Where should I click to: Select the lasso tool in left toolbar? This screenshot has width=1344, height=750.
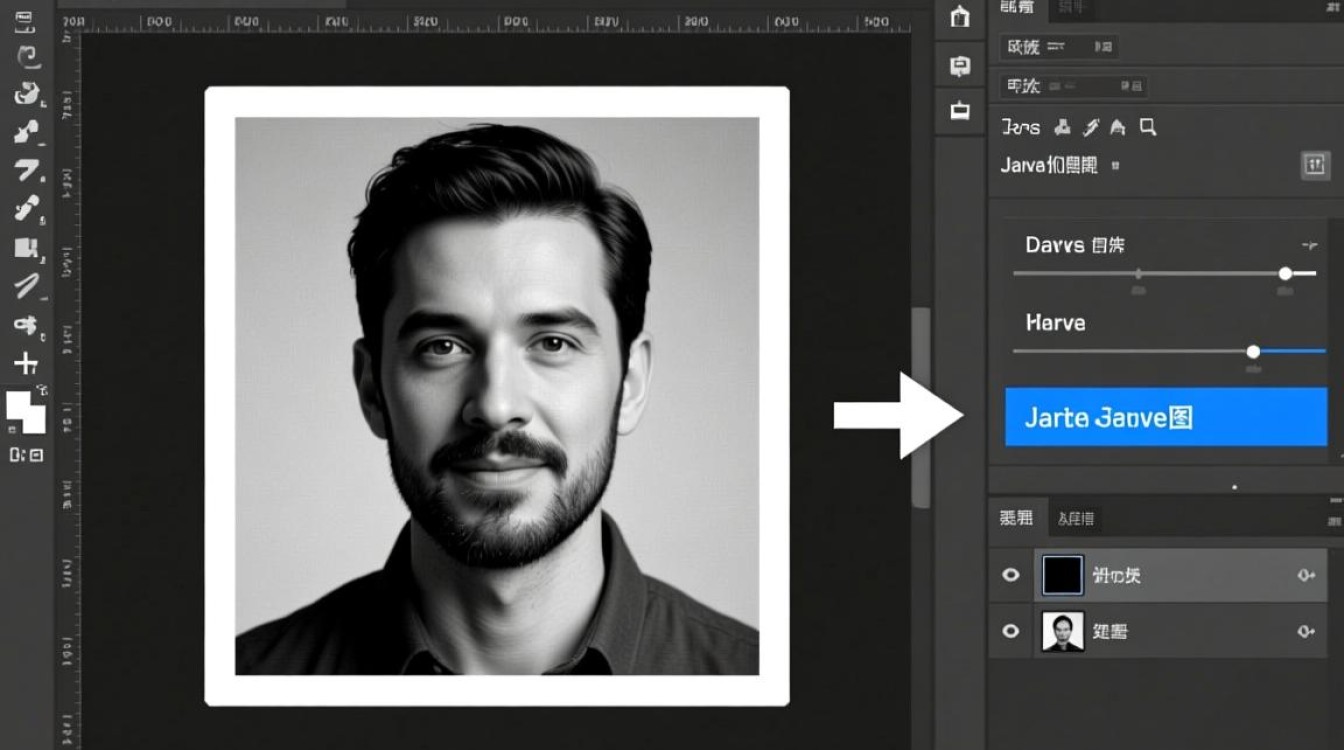point(26,56)
